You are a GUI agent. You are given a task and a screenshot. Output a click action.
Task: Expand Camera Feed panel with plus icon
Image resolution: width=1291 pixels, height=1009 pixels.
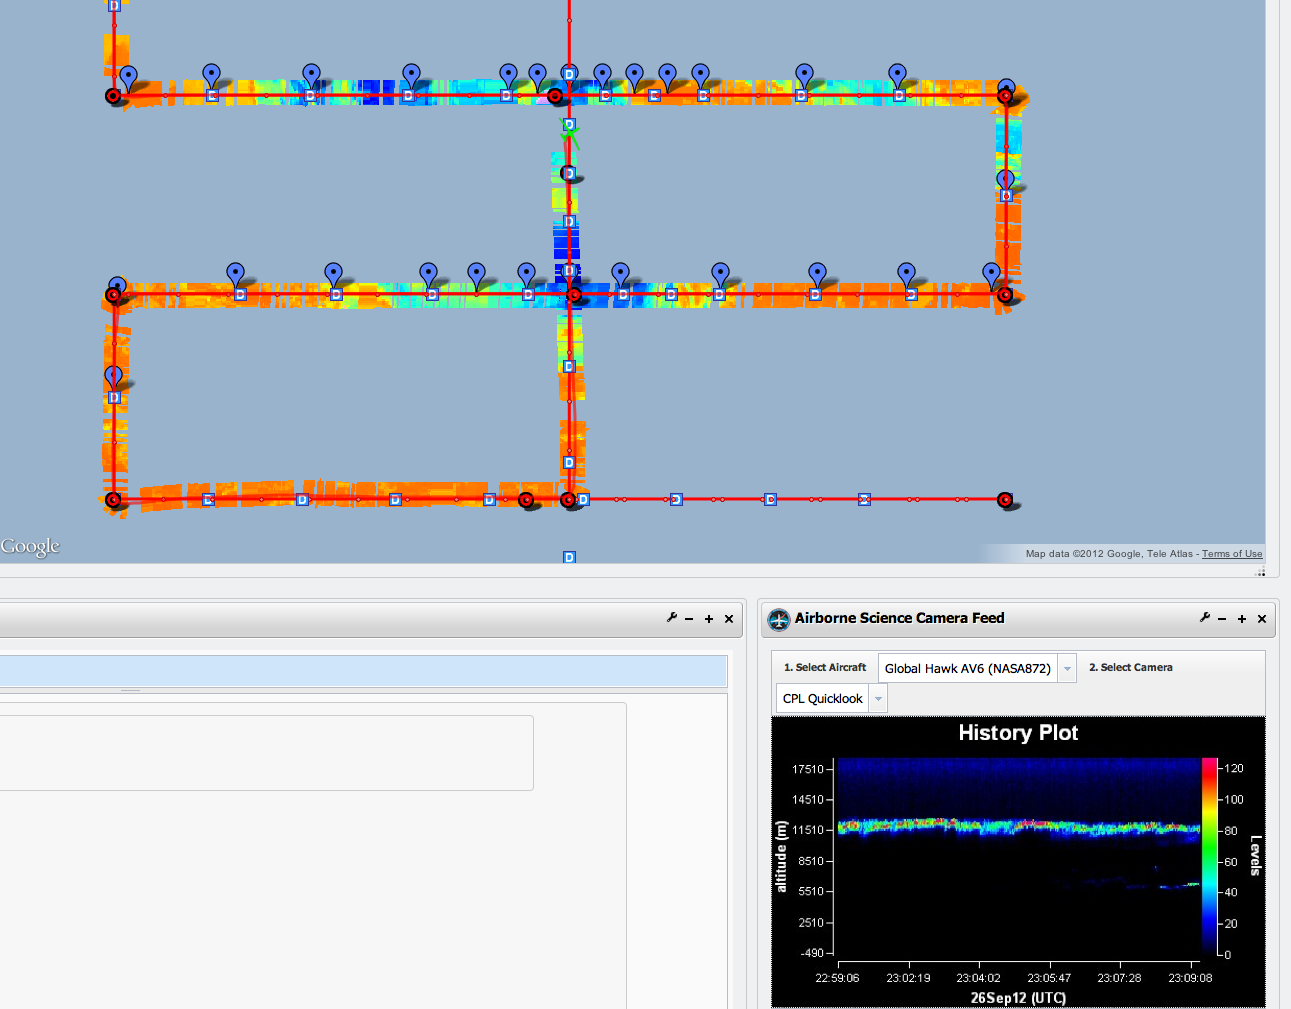coord(1242,619)
